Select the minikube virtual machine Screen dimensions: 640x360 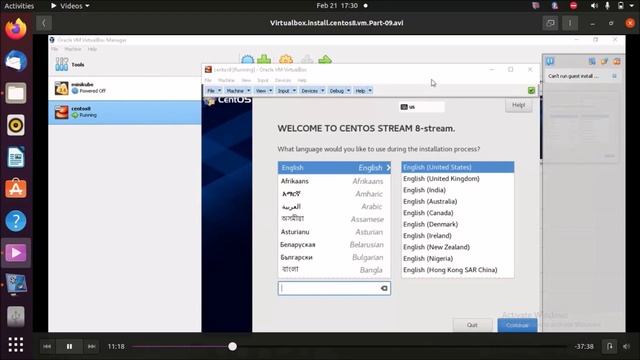click(124, 88)
